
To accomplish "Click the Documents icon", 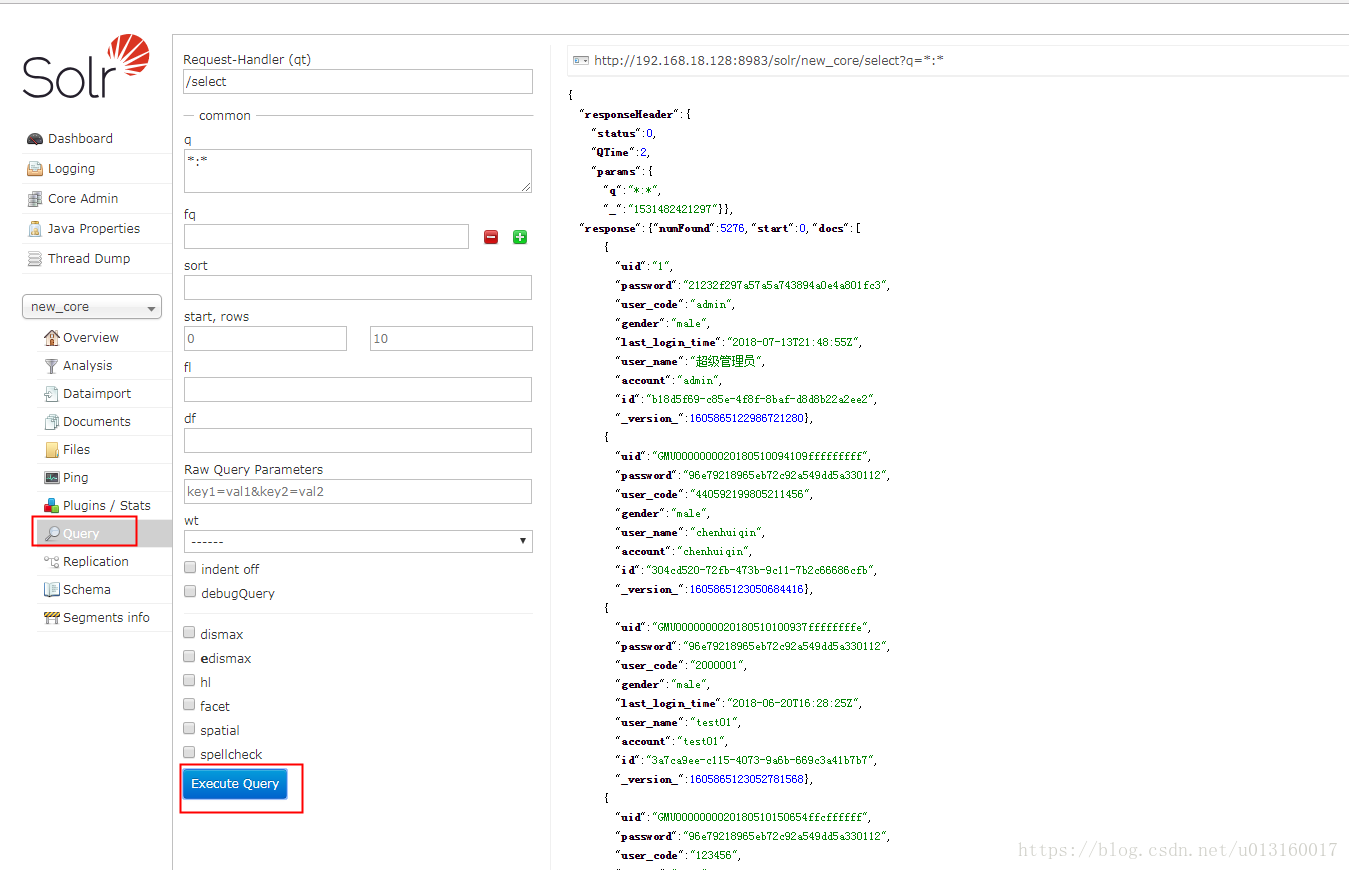I will (x=51, y=422).
